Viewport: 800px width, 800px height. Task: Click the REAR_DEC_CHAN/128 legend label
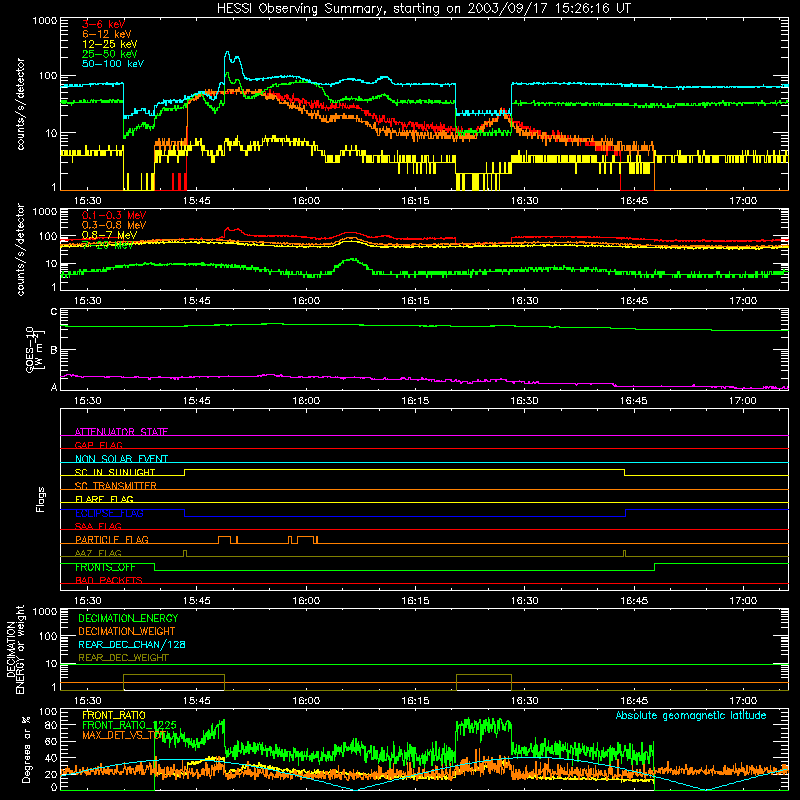tap(132, 644)
